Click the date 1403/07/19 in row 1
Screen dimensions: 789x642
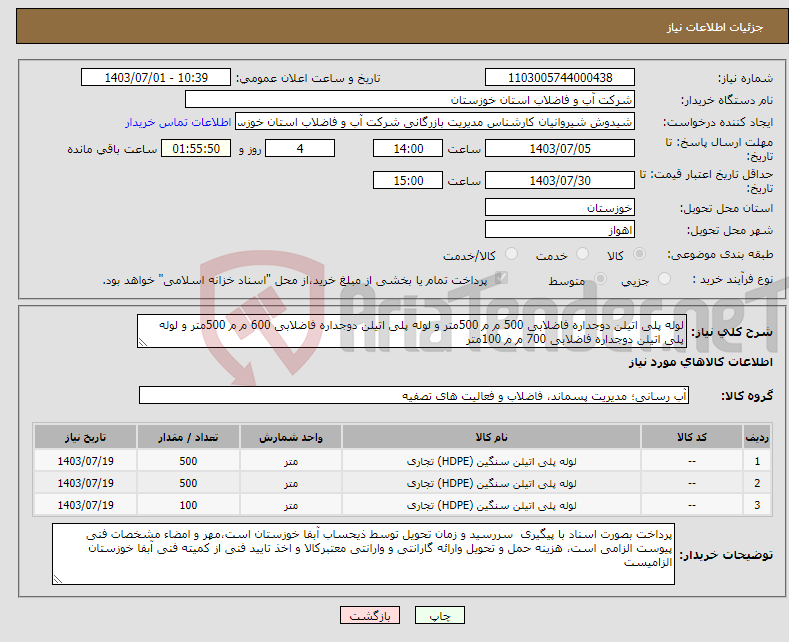click(85, 461)
